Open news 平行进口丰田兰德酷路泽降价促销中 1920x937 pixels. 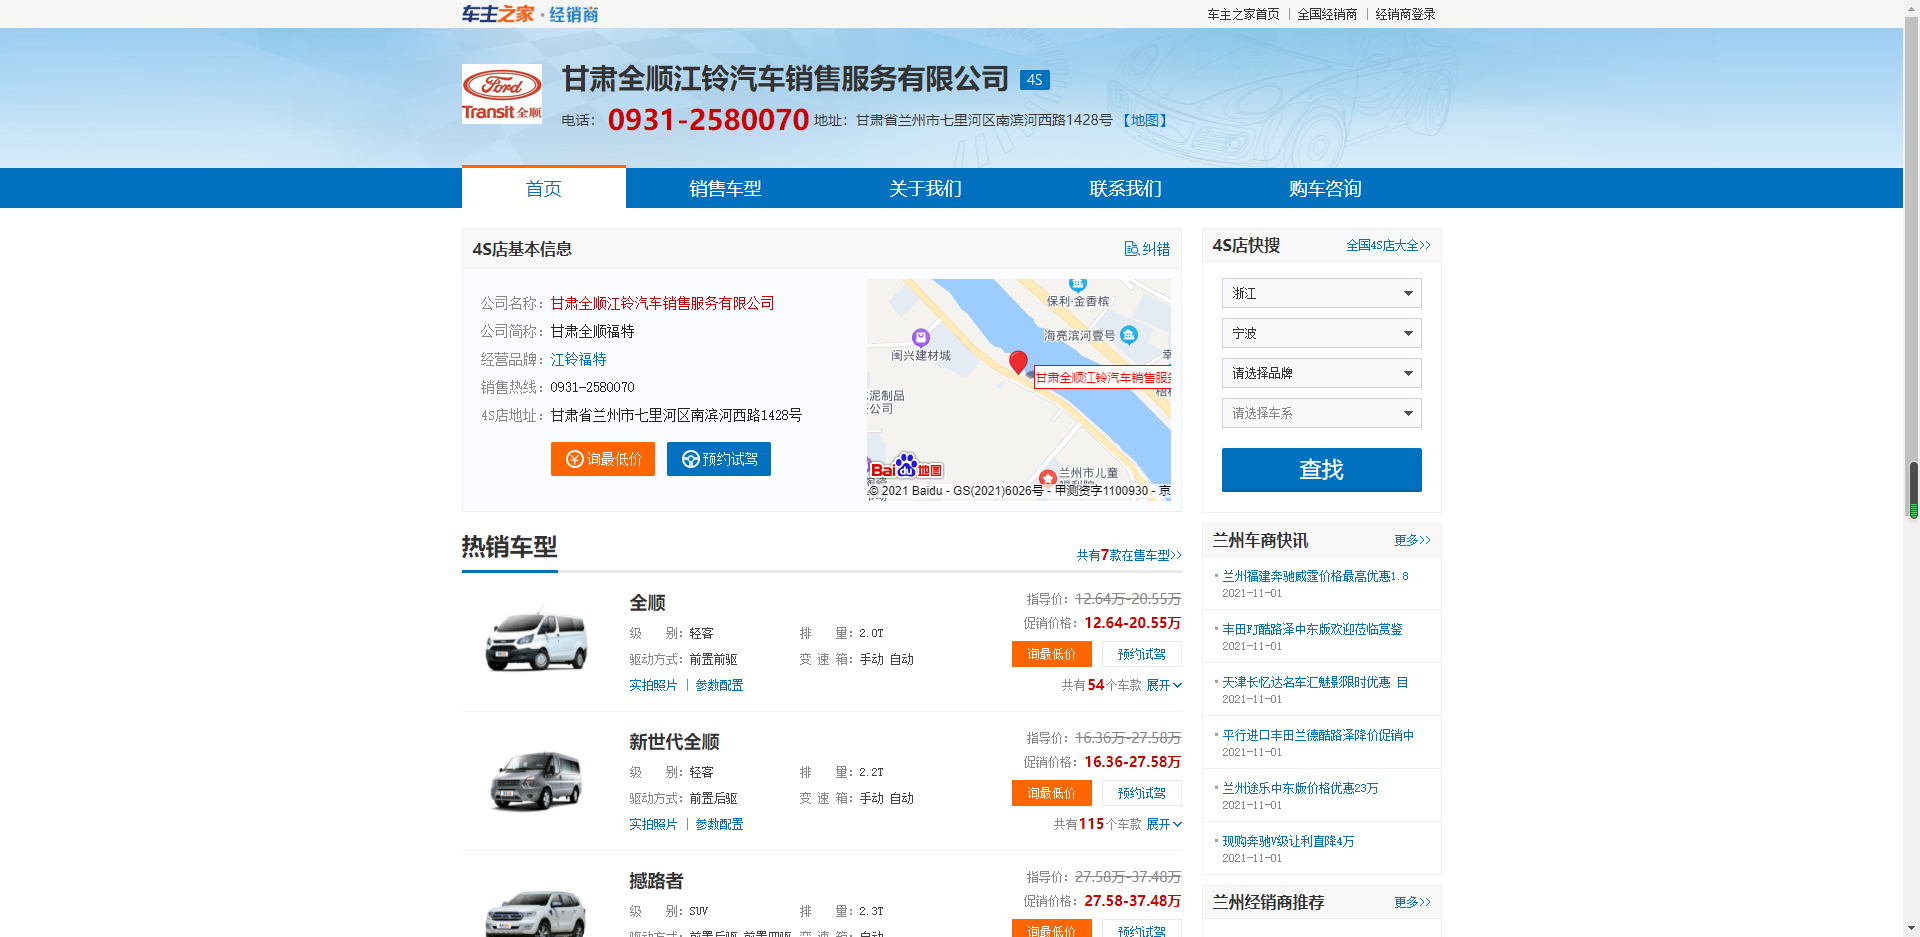coord(1318,735)
